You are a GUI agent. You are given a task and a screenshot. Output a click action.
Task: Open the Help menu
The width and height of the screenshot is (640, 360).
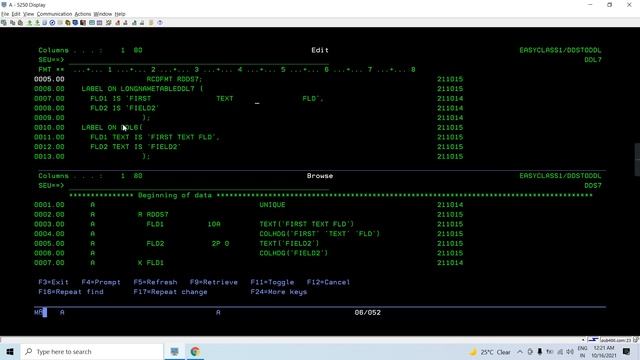120,14
